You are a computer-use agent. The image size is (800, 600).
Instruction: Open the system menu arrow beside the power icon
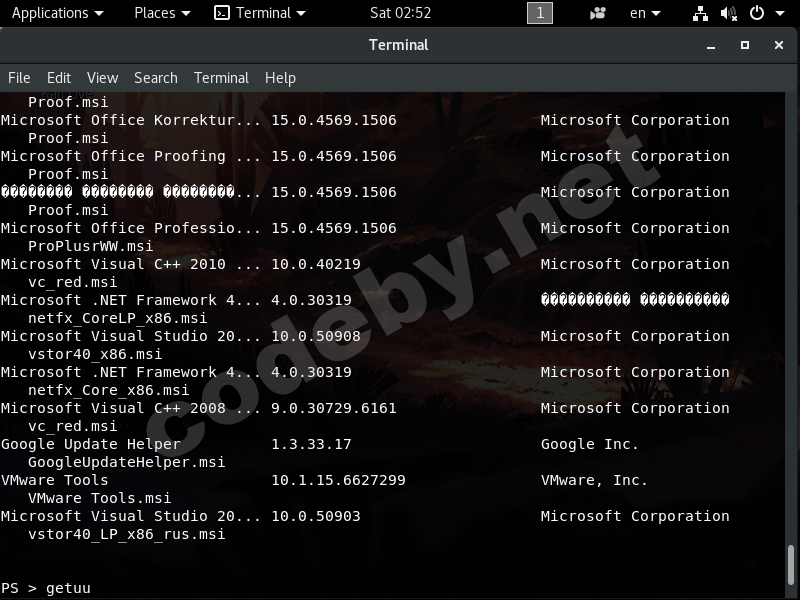[780, 13]
